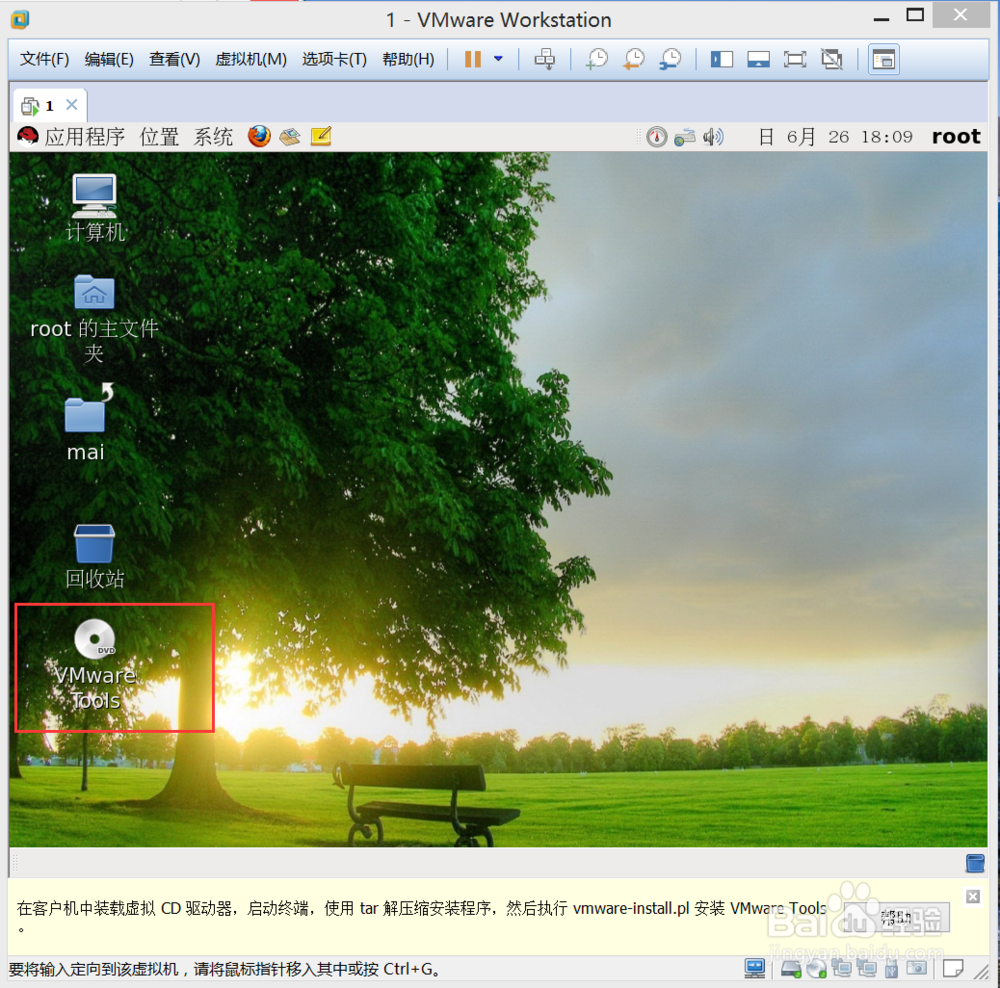Toggle full screen mode for the VM
This screenshot has width=1000, height=988.
[795, 59]
